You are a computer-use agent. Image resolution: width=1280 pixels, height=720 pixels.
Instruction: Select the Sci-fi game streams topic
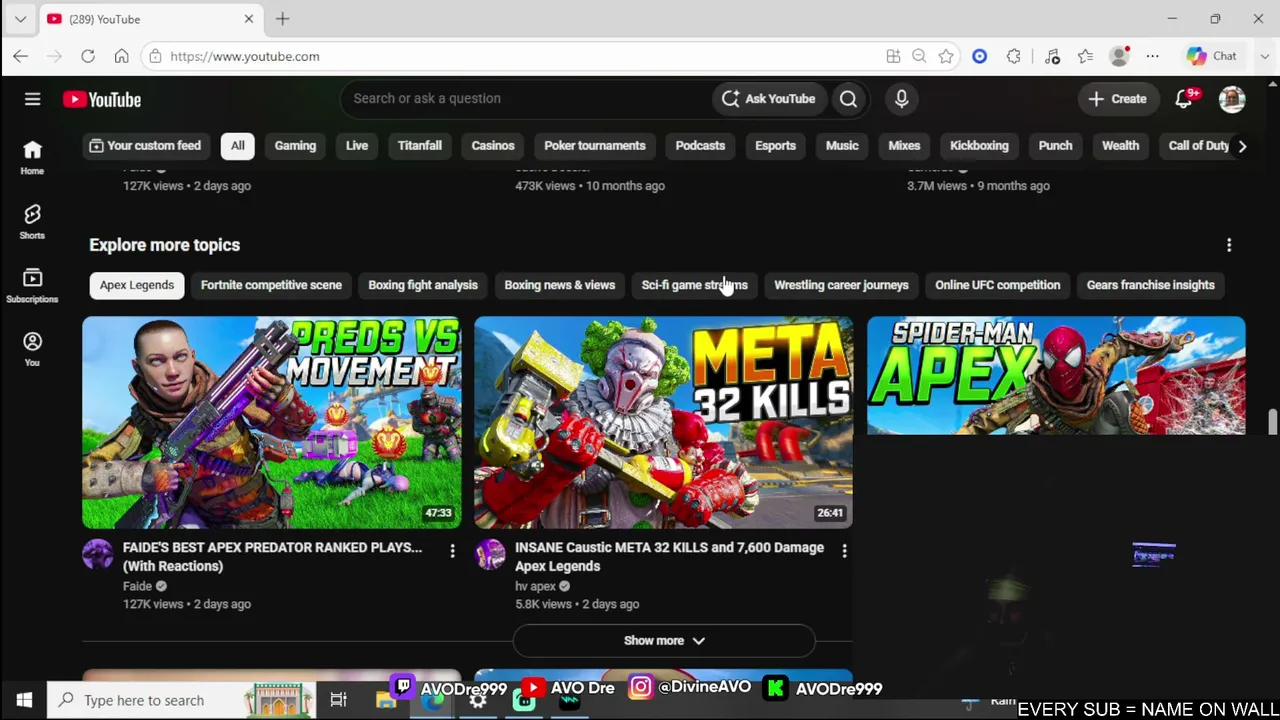point(695,285)
